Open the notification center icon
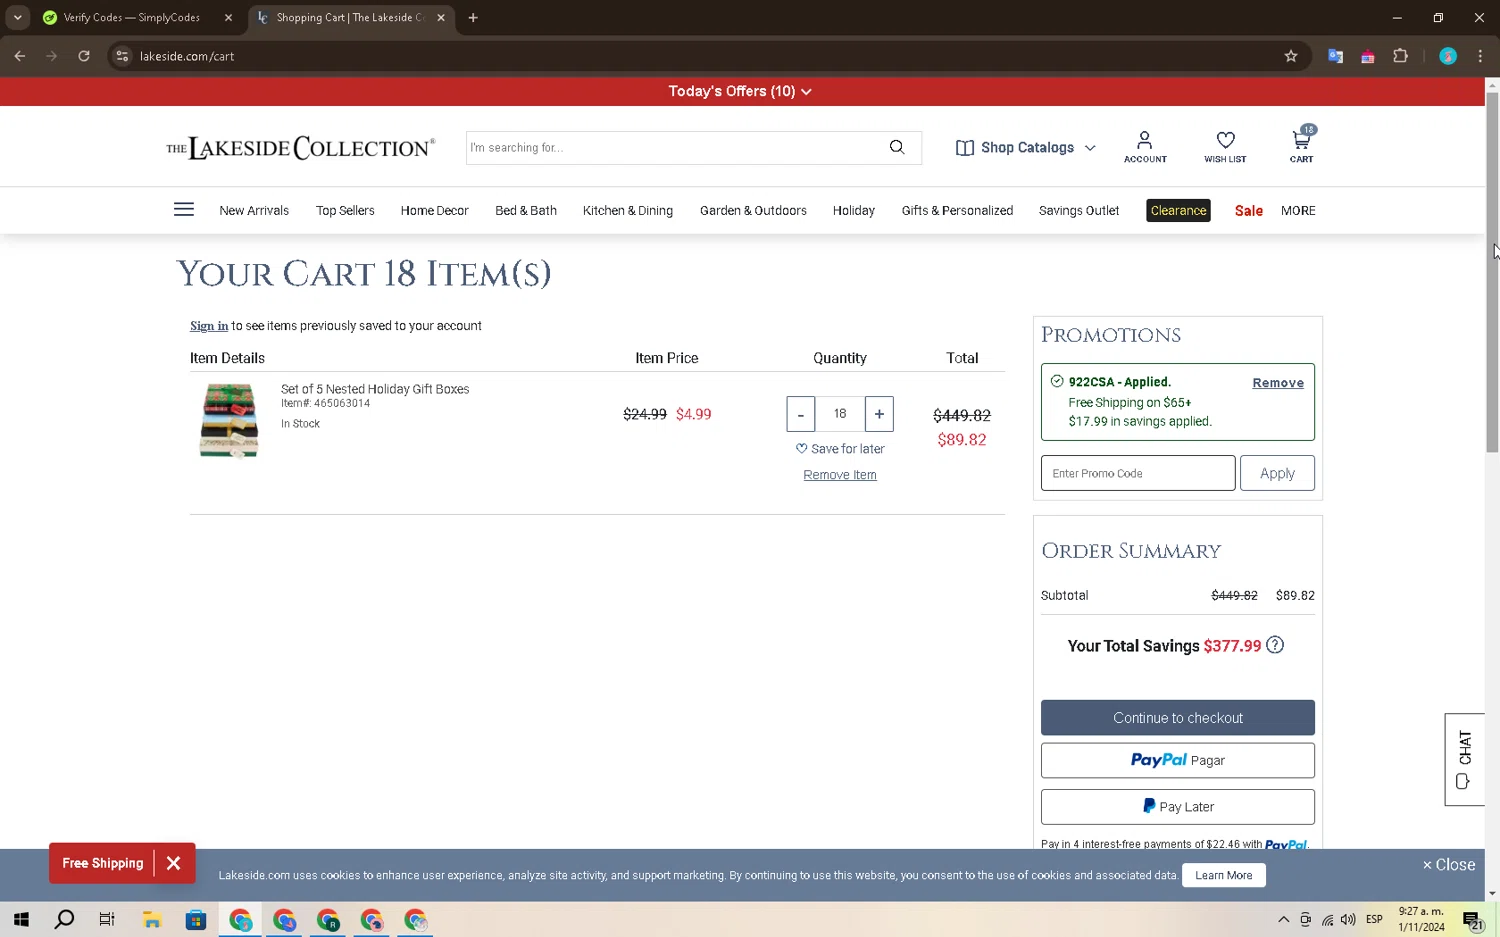The width and height of the screenshot is (1500, 937). [x=1472, y=919]
